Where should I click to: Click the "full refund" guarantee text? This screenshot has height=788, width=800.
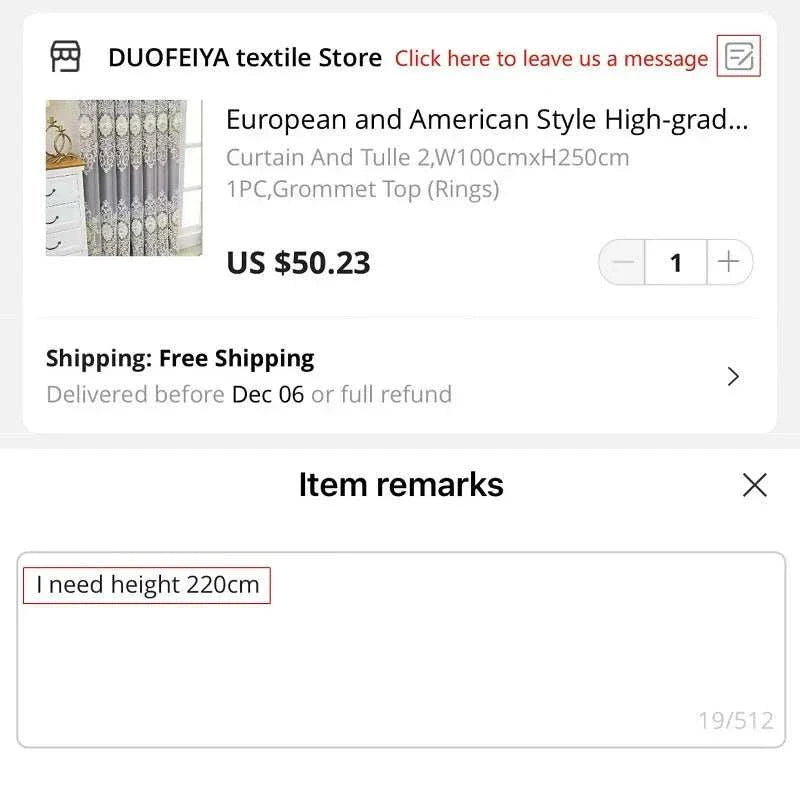pyautogui.click(x=396, y=394)
